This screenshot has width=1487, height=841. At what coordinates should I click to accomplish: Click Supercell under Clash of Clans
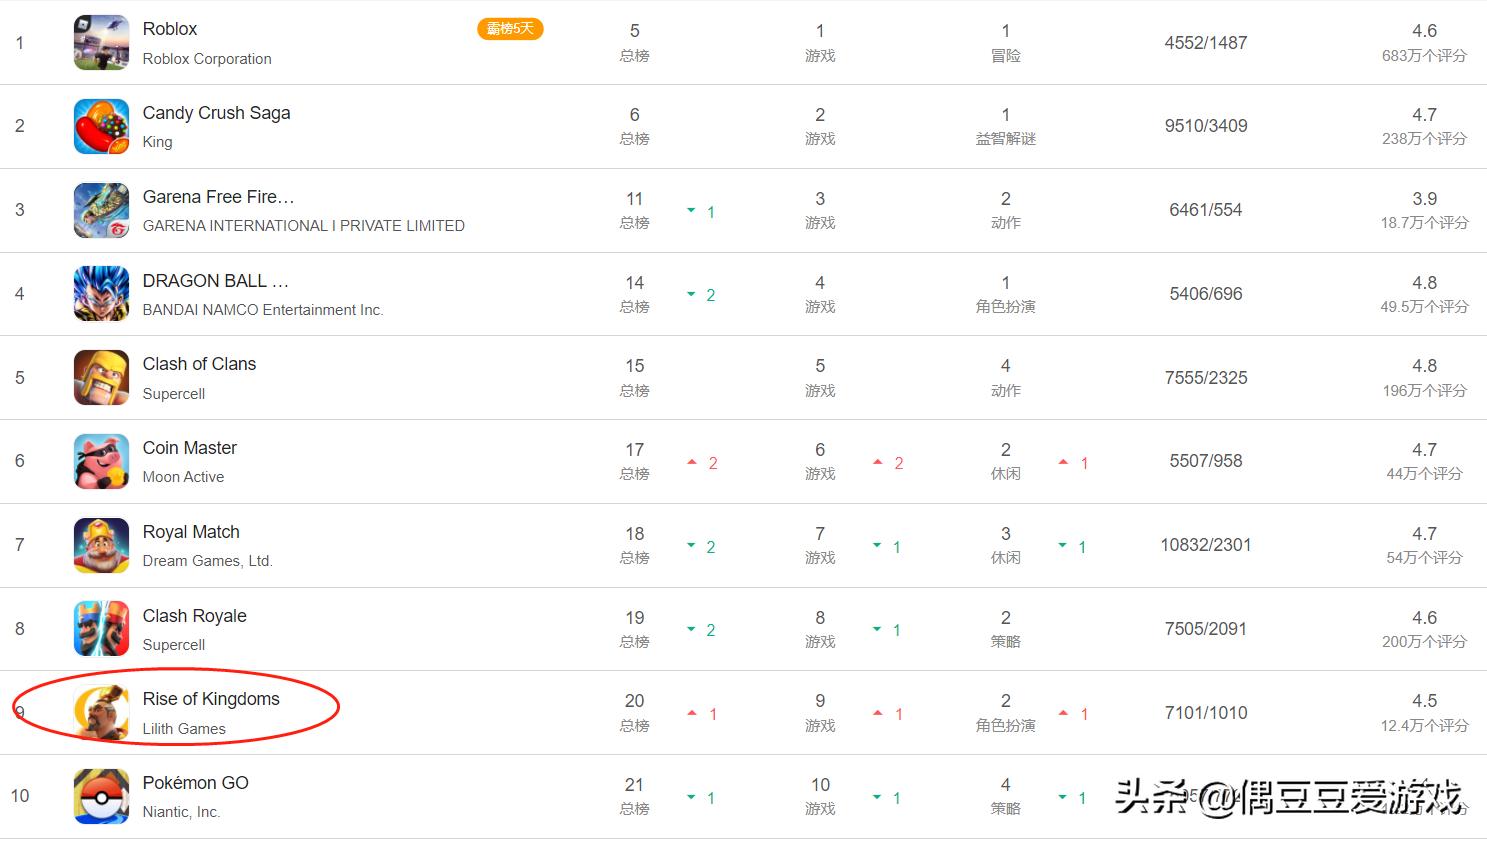click(x=174, y=394)
